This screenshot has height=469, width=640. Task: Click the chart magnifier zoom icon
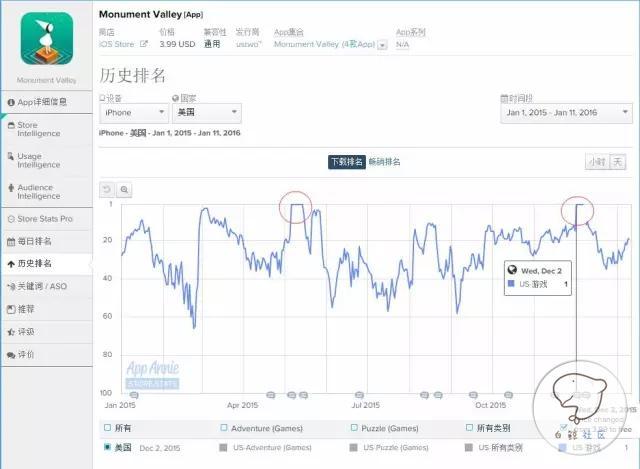(x=124, y=189)
